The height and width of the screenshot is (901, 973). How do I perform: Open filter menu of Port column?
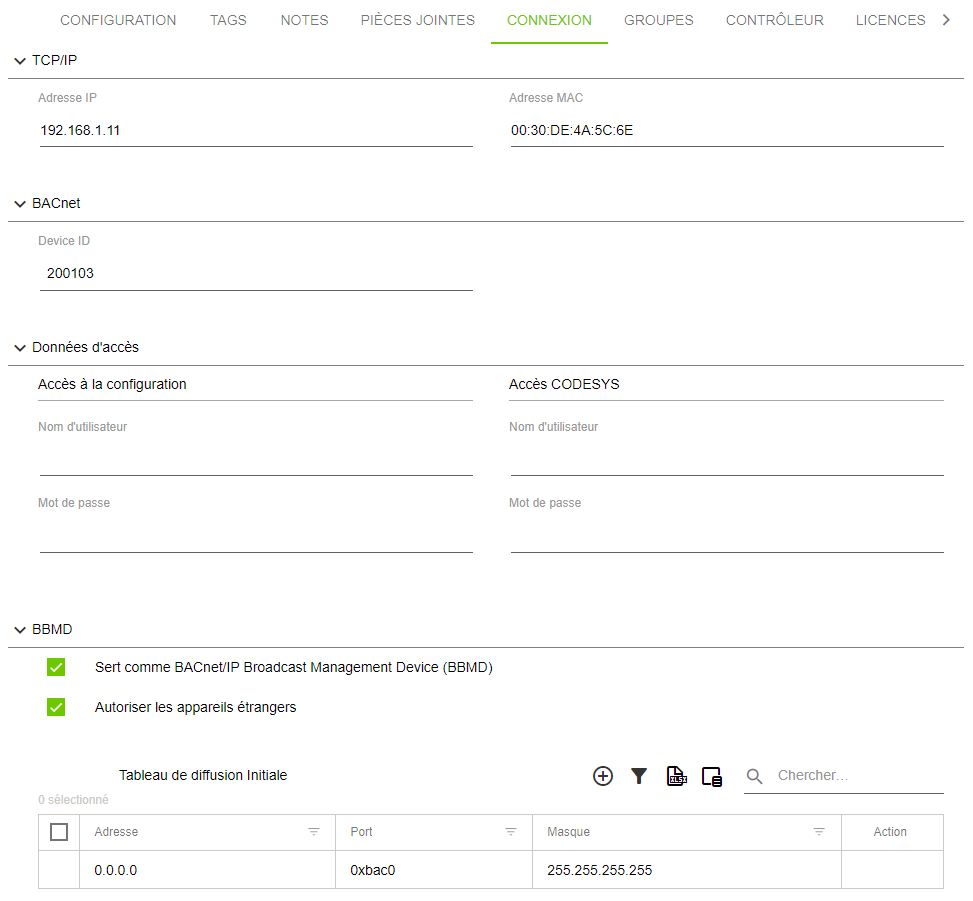pyautogui.click(x=511, y=832)
